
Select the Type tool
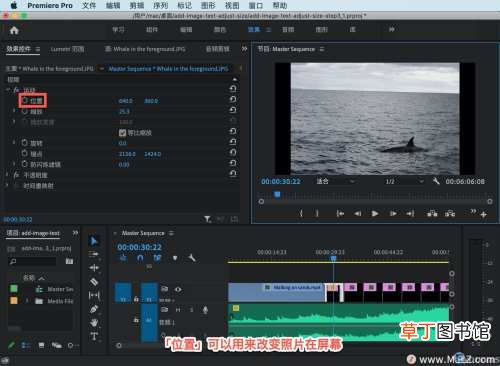[x=94, y=336]
